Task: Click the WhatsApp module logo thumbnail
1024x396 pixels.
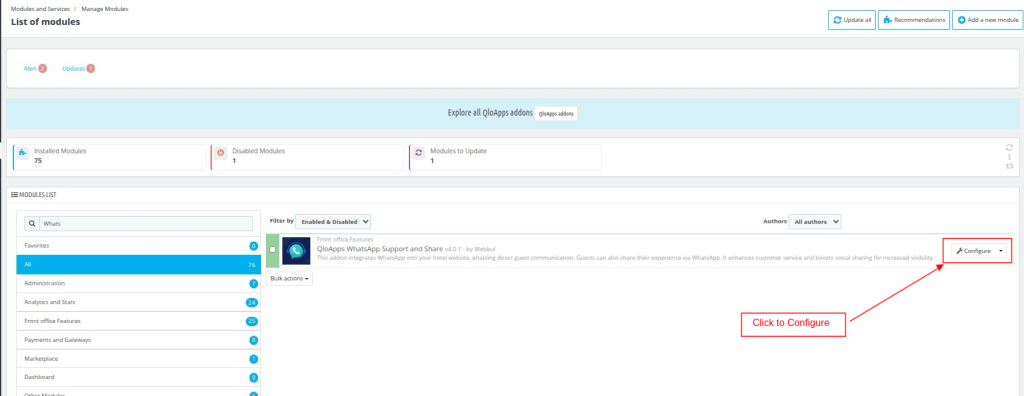Action: click(296, 251)
